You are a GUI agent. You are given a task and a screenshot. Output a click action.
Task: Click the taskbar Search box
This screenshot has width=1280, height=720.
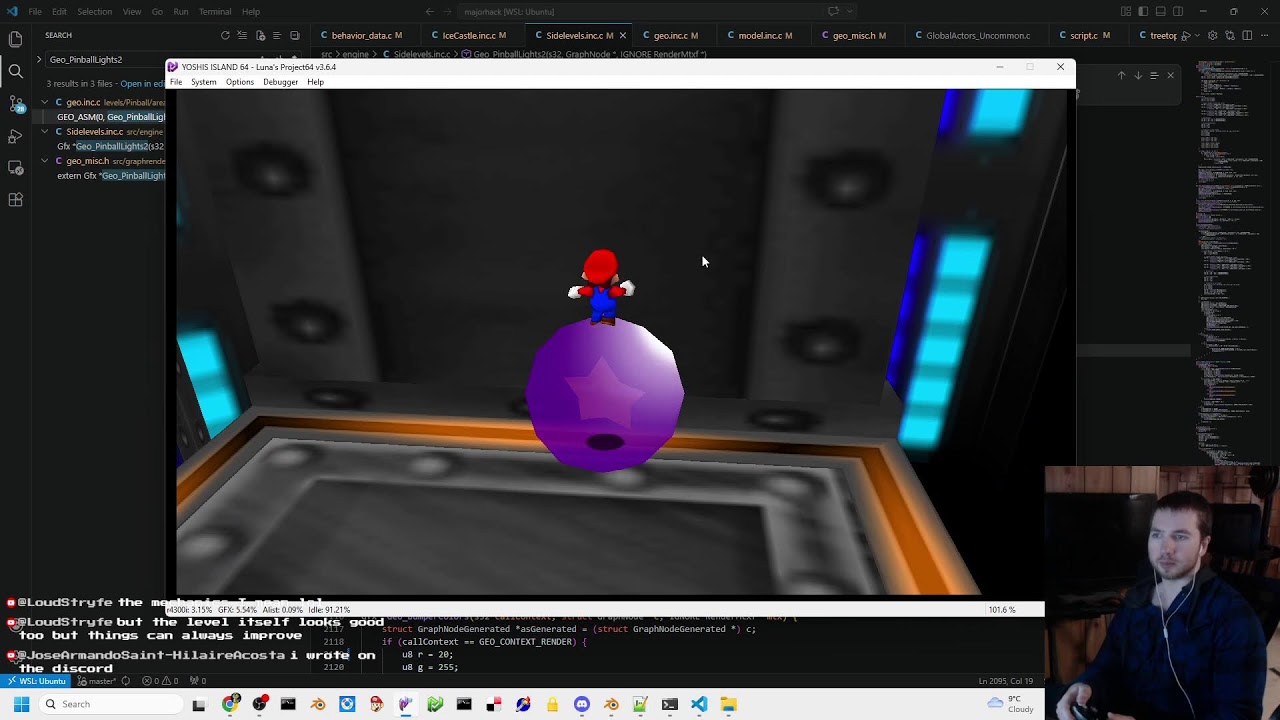(110, 704)
